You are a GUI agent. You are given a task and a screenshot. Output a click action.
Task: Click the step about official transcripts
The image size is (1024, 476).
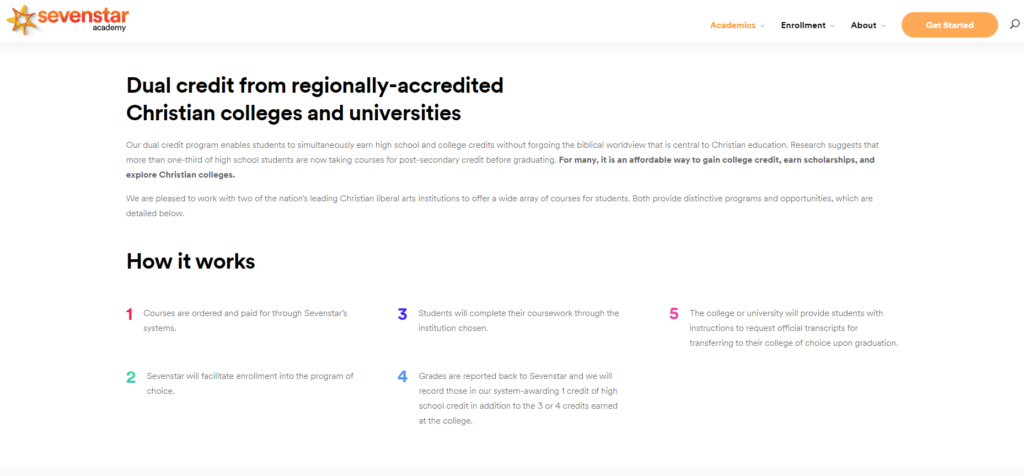794,328
